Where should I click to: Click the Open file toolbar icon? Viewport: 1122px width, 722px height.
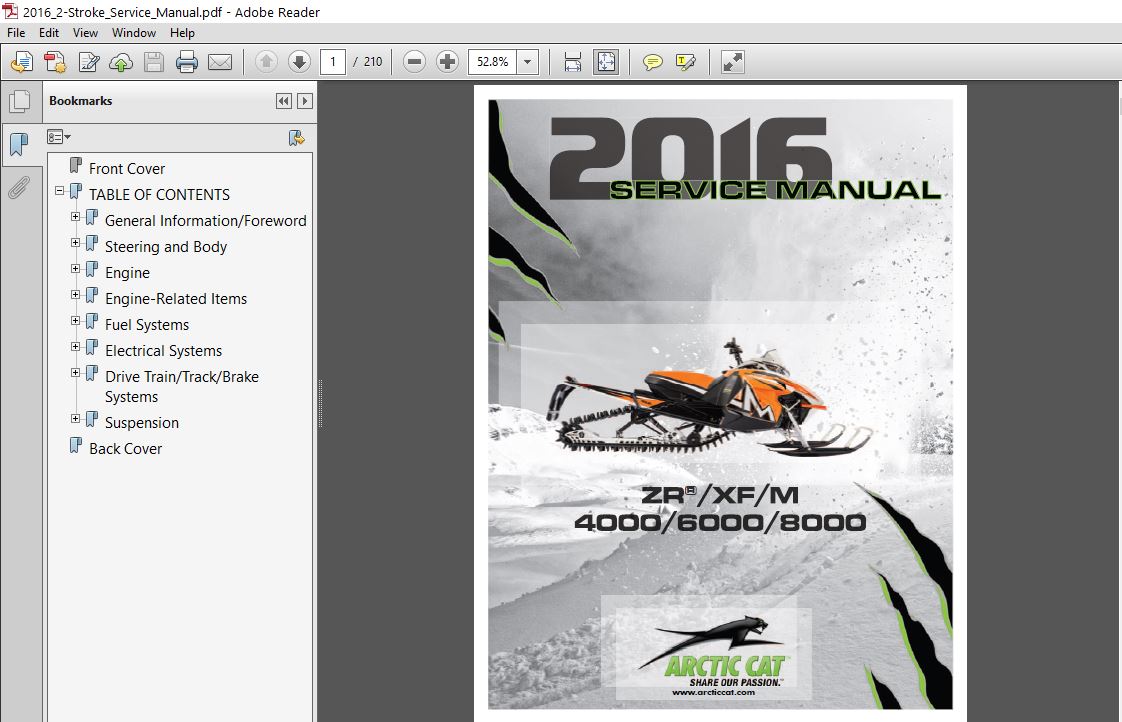tap(21, 62)
